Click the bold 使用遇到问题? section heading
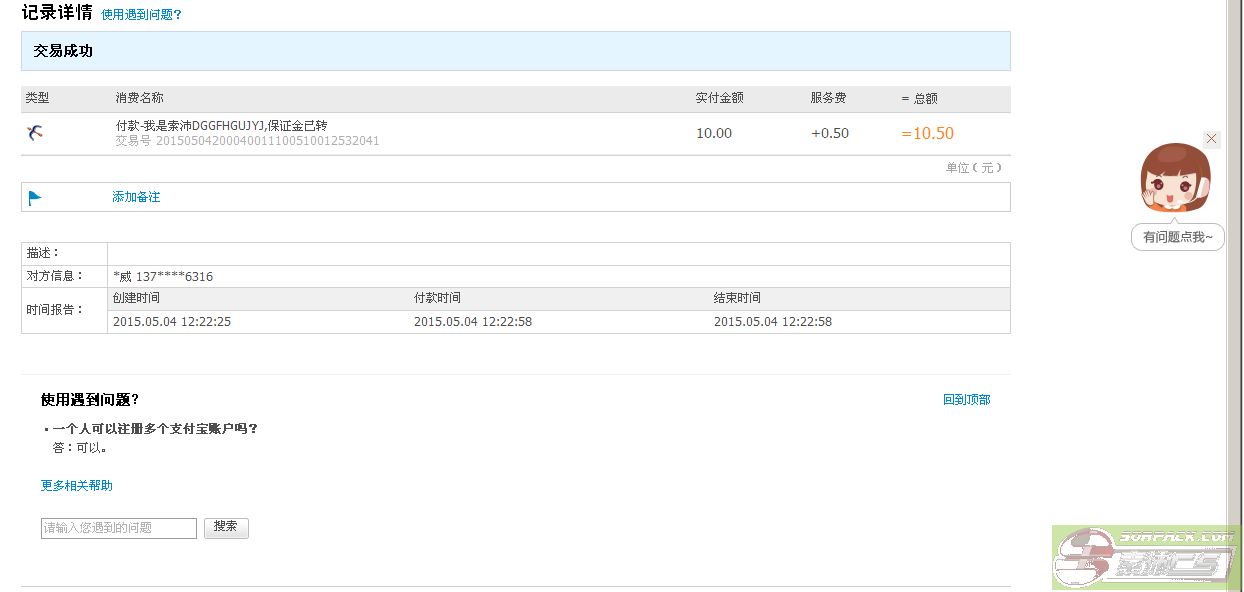Image resolution: width=1244 pixels, height=592 pixels. click(90, 400)
